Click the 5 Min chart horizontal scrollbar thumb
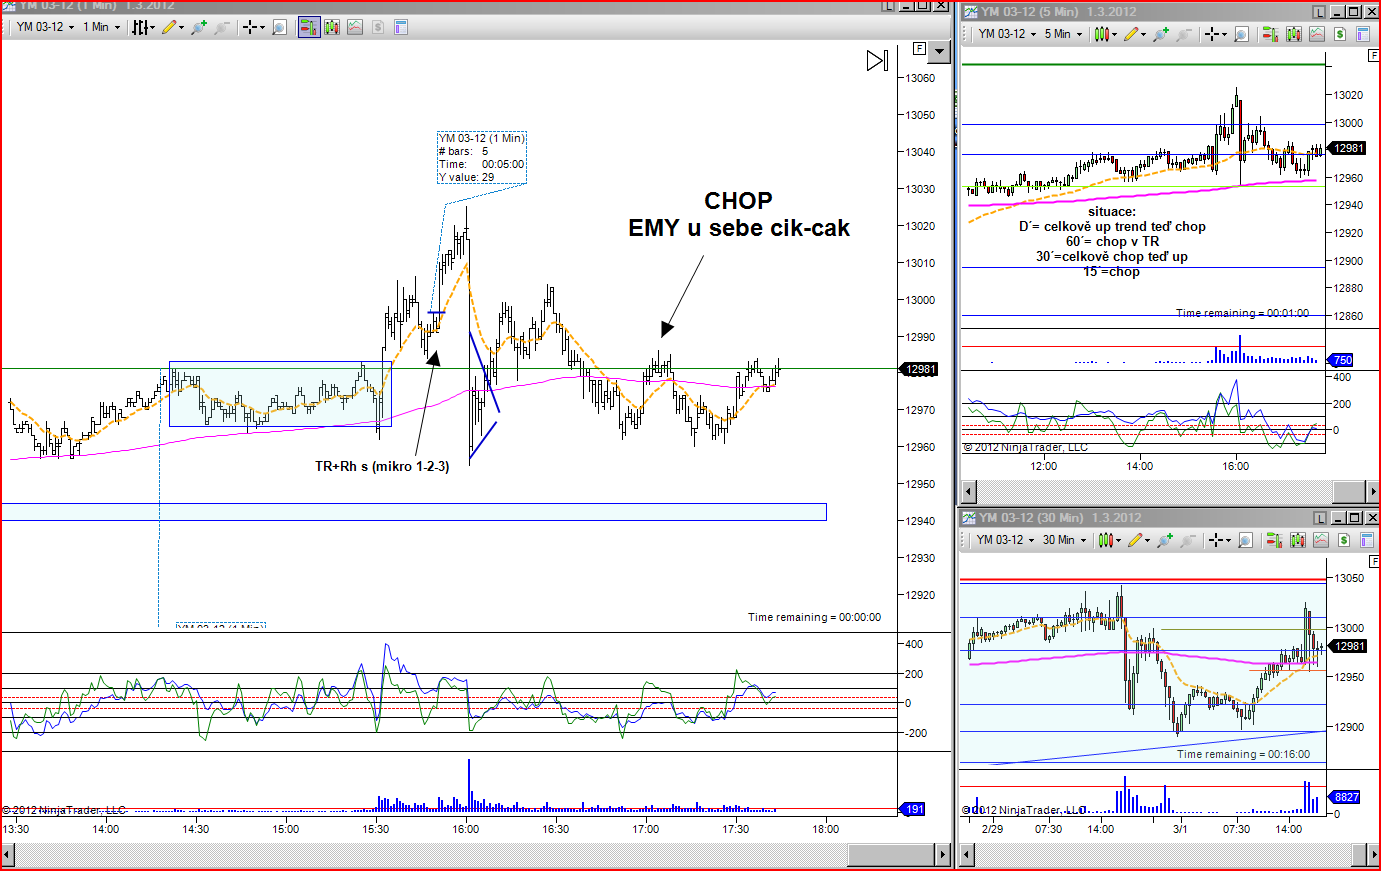Viewport: 1381px width, 871px height. [x=1349, y=491]
